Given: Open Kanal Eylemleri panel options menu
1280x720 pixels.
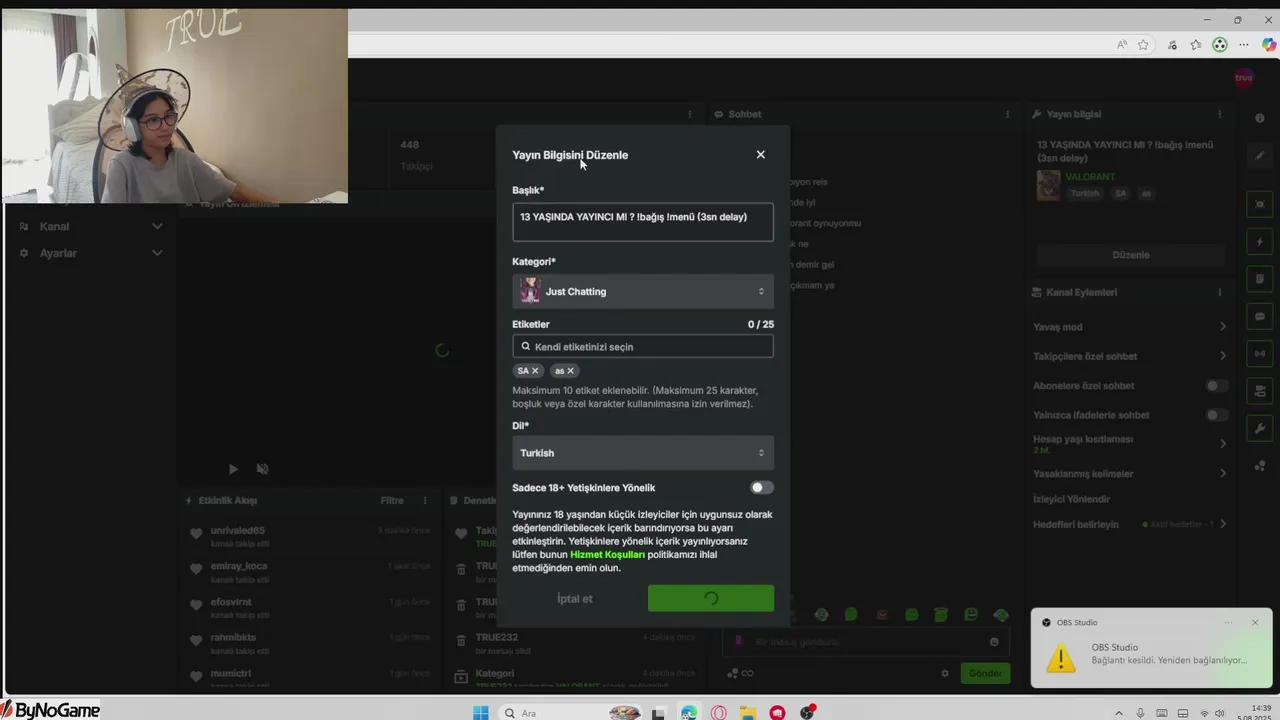Looking at the screenshot, I should click(x=1219, y=292).
